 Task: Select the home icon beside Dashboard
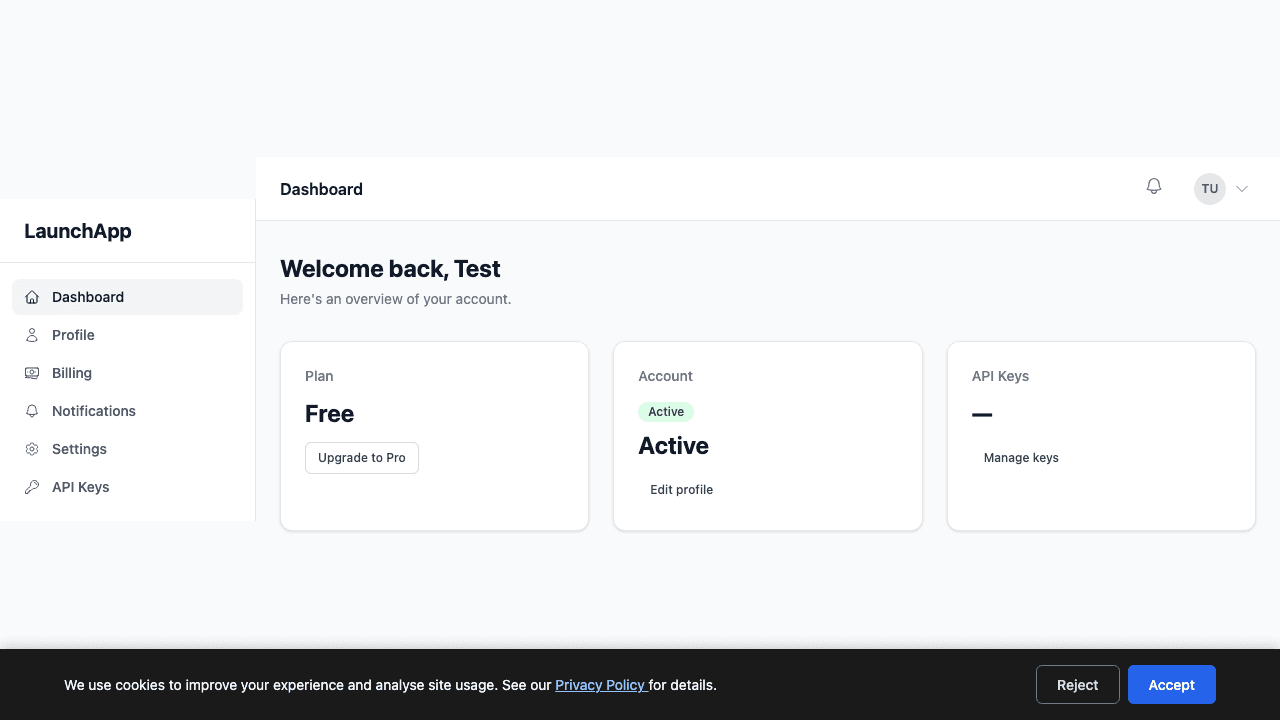pyautogui.click(x=32, y=296)
